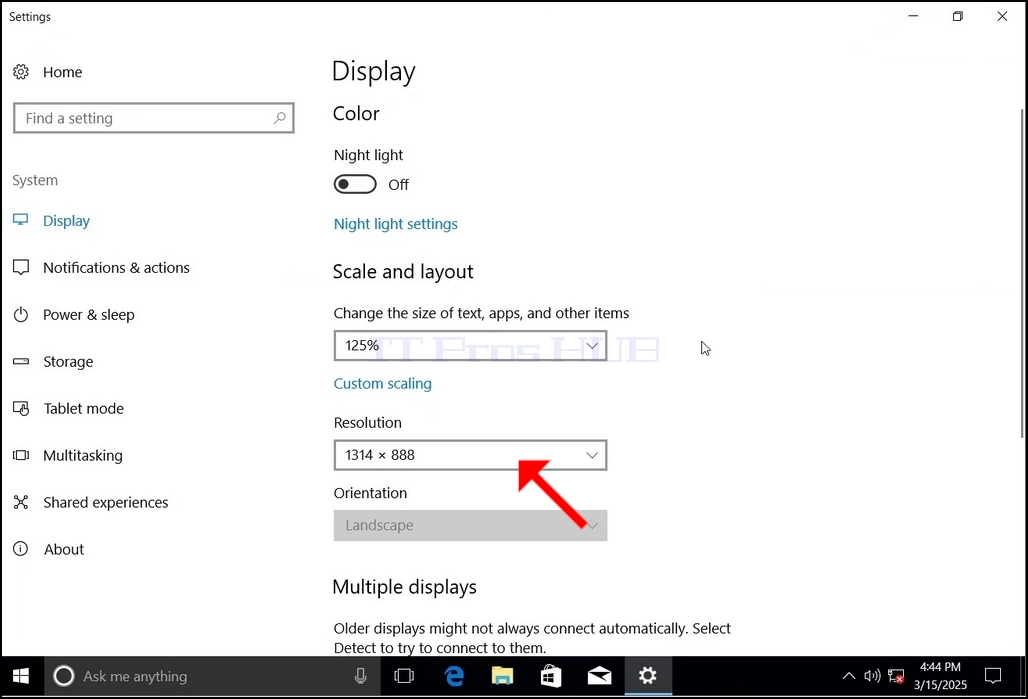
Task: Expand the 125% scaling dropdown
Action: 470,346
